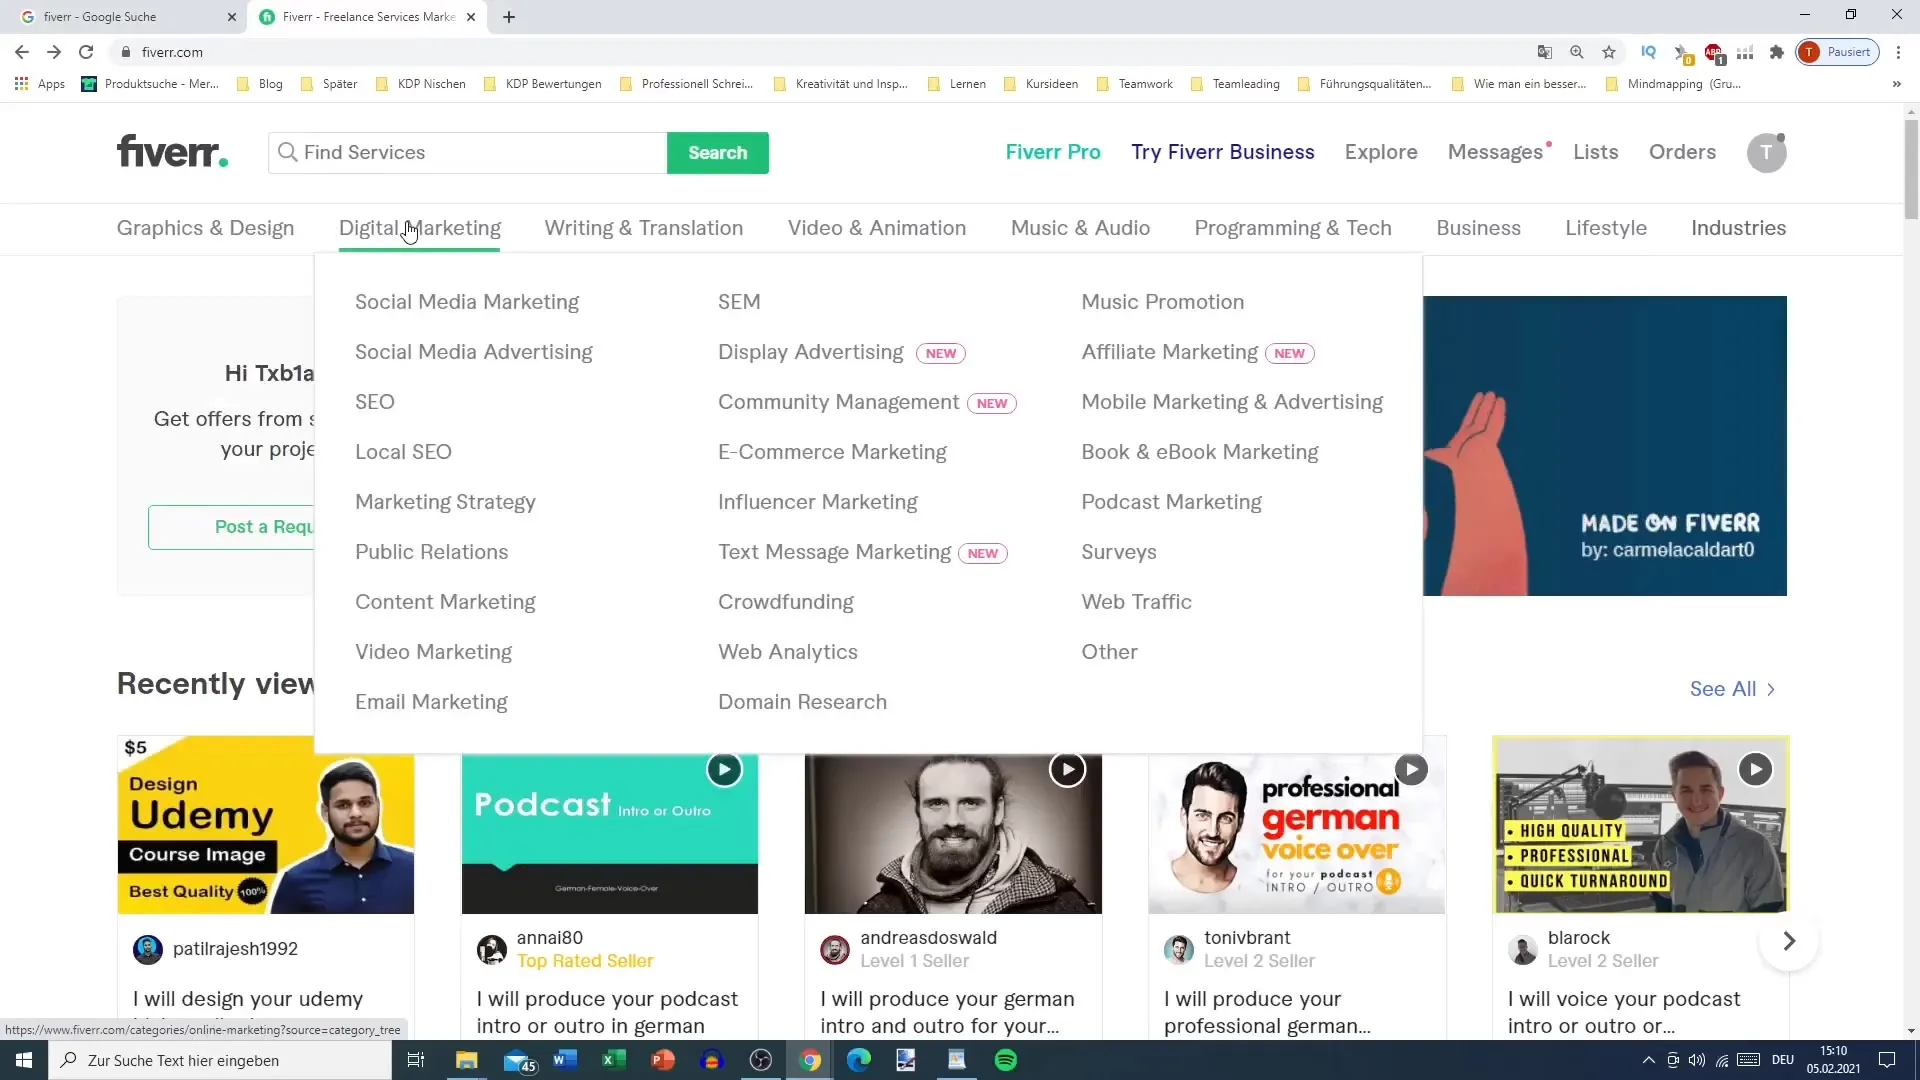1920x1080 pixels.
Task: Open File Explorer from taskbar
Action: [467, 1060]
